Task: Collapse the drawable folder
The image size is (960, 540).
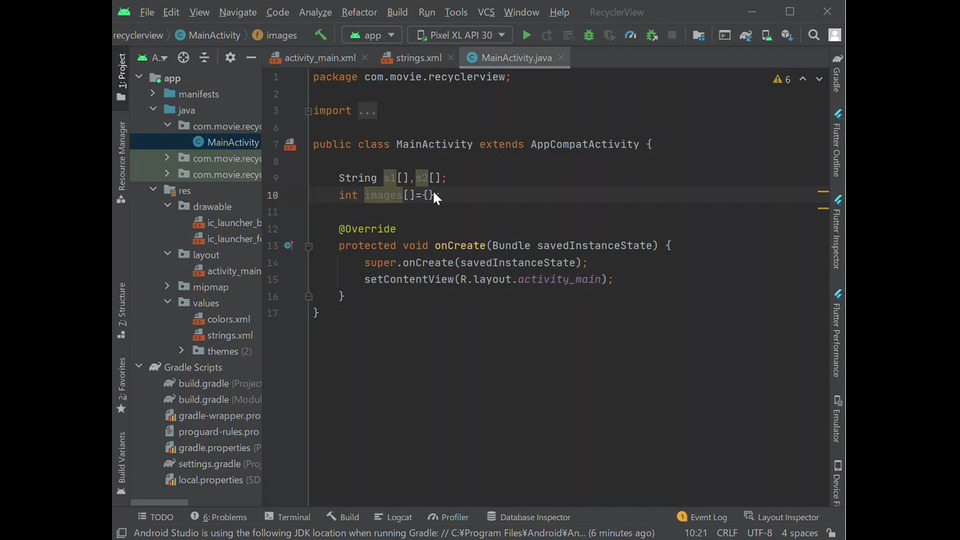Action: pyautogui.click(x=168, y=207)
